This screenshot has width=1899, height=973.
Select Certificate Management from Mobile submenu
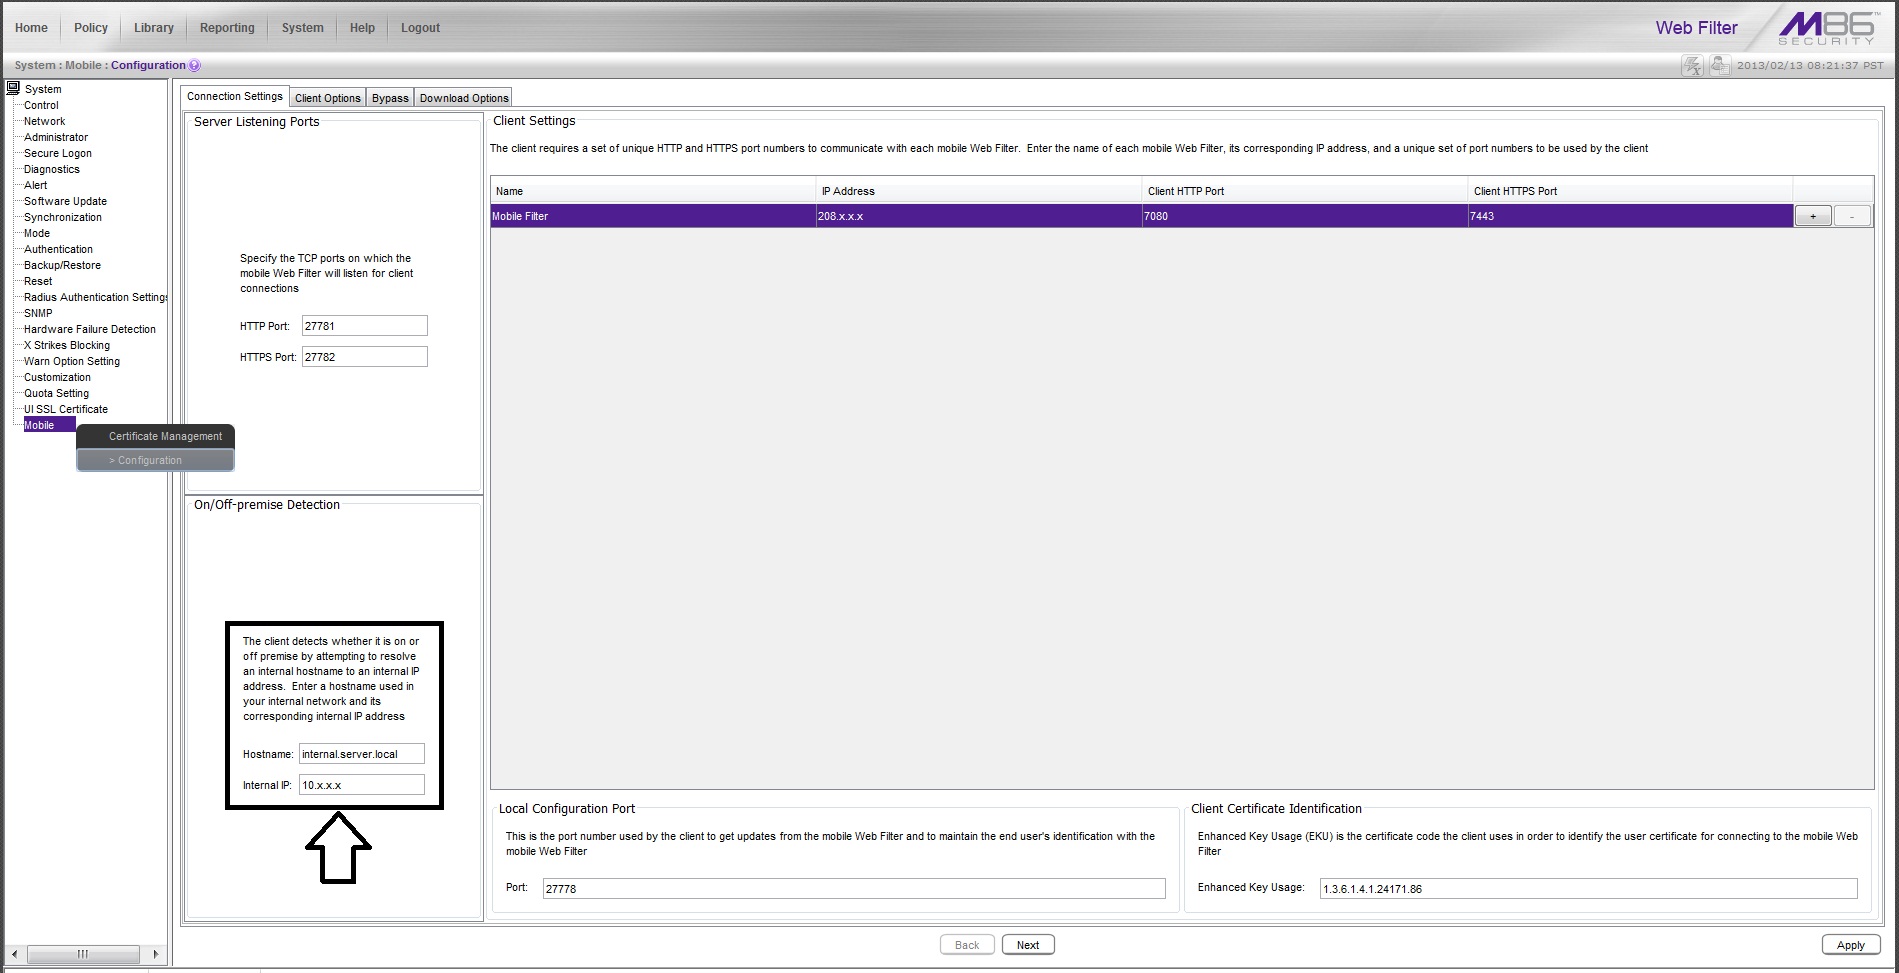tap(165, 436)
